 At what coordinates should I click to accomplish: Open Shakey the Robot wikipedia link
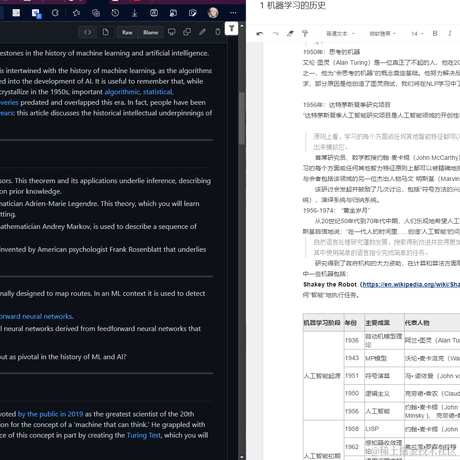coord(411,284)
